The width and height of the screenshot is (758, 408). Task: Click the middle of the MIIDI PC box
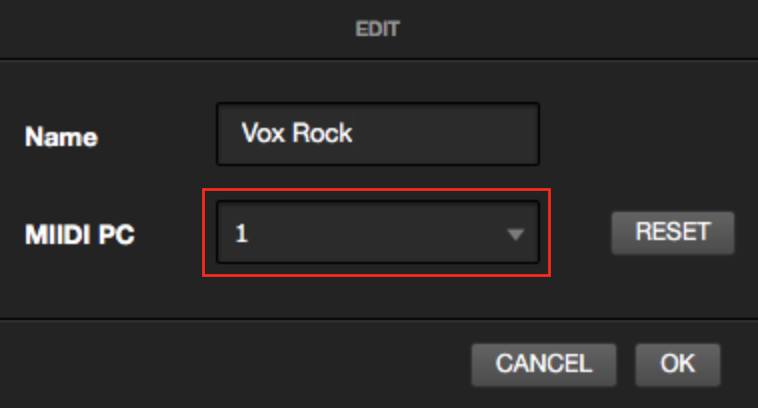tap(378, 233)
